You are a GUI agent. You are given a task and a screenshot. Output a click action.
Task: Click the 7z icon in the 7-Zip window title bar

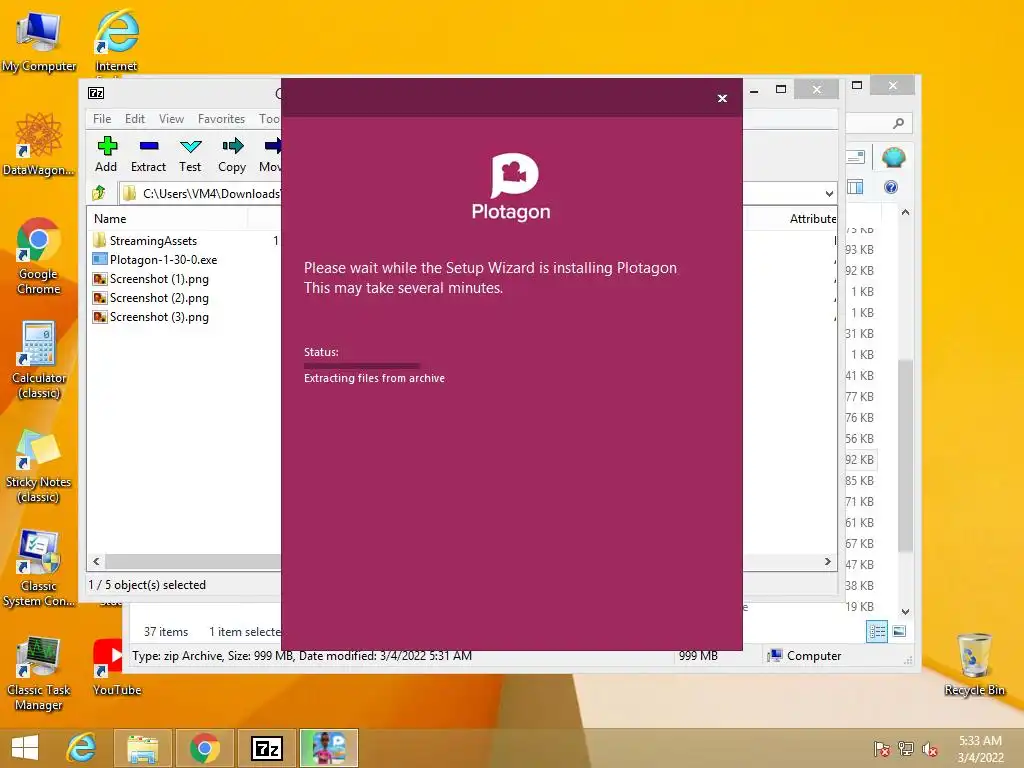pyautogui.click(x=97, y=93)
